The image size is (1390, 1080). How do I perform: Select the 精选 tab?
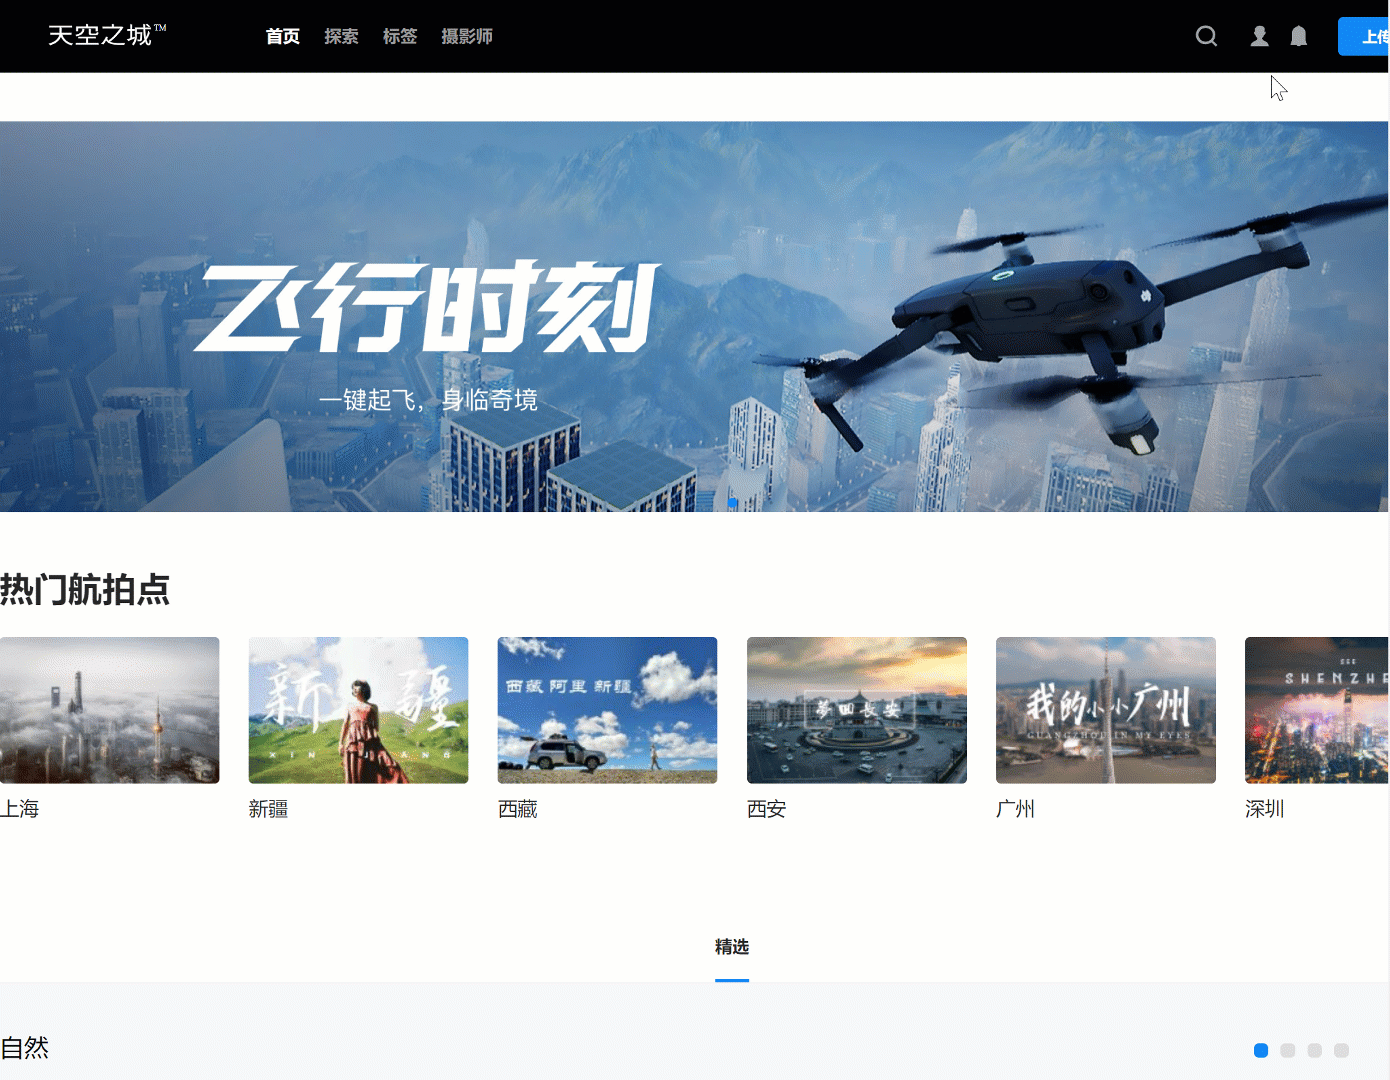(732, 947)
